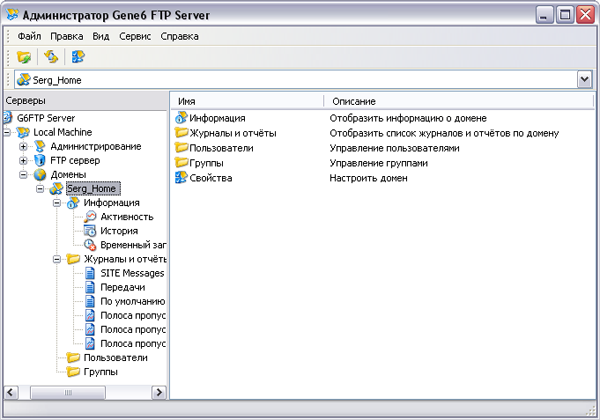
Task: Click the Информация icon in the tree
Action: (x=73, y=203)
